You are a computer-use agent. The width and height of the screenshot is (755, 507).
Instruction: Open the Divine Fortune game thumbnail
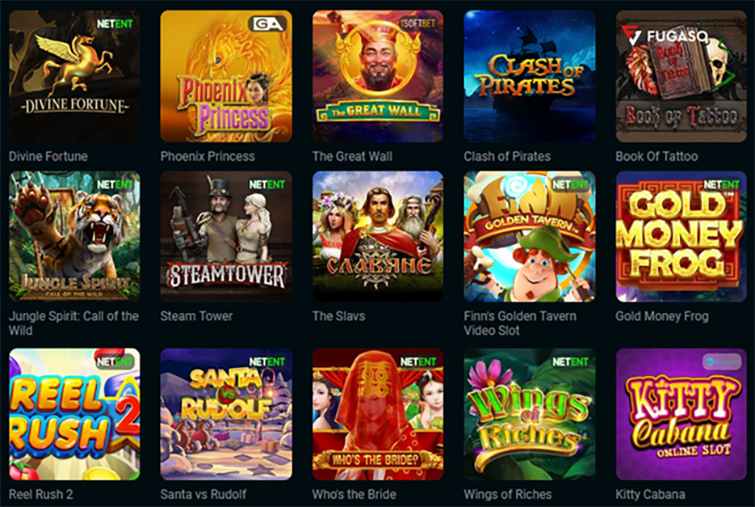coord(75,76)
